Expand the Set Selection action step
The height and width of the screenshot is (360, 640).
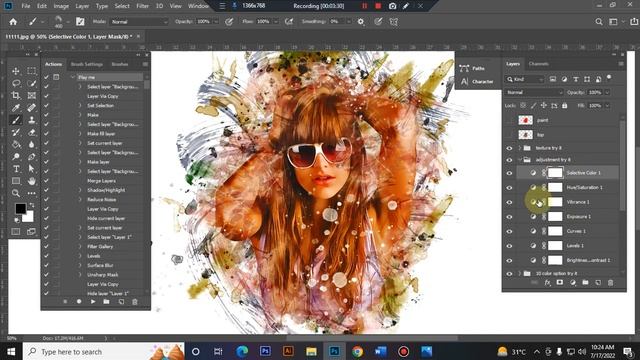click(80, 105)
